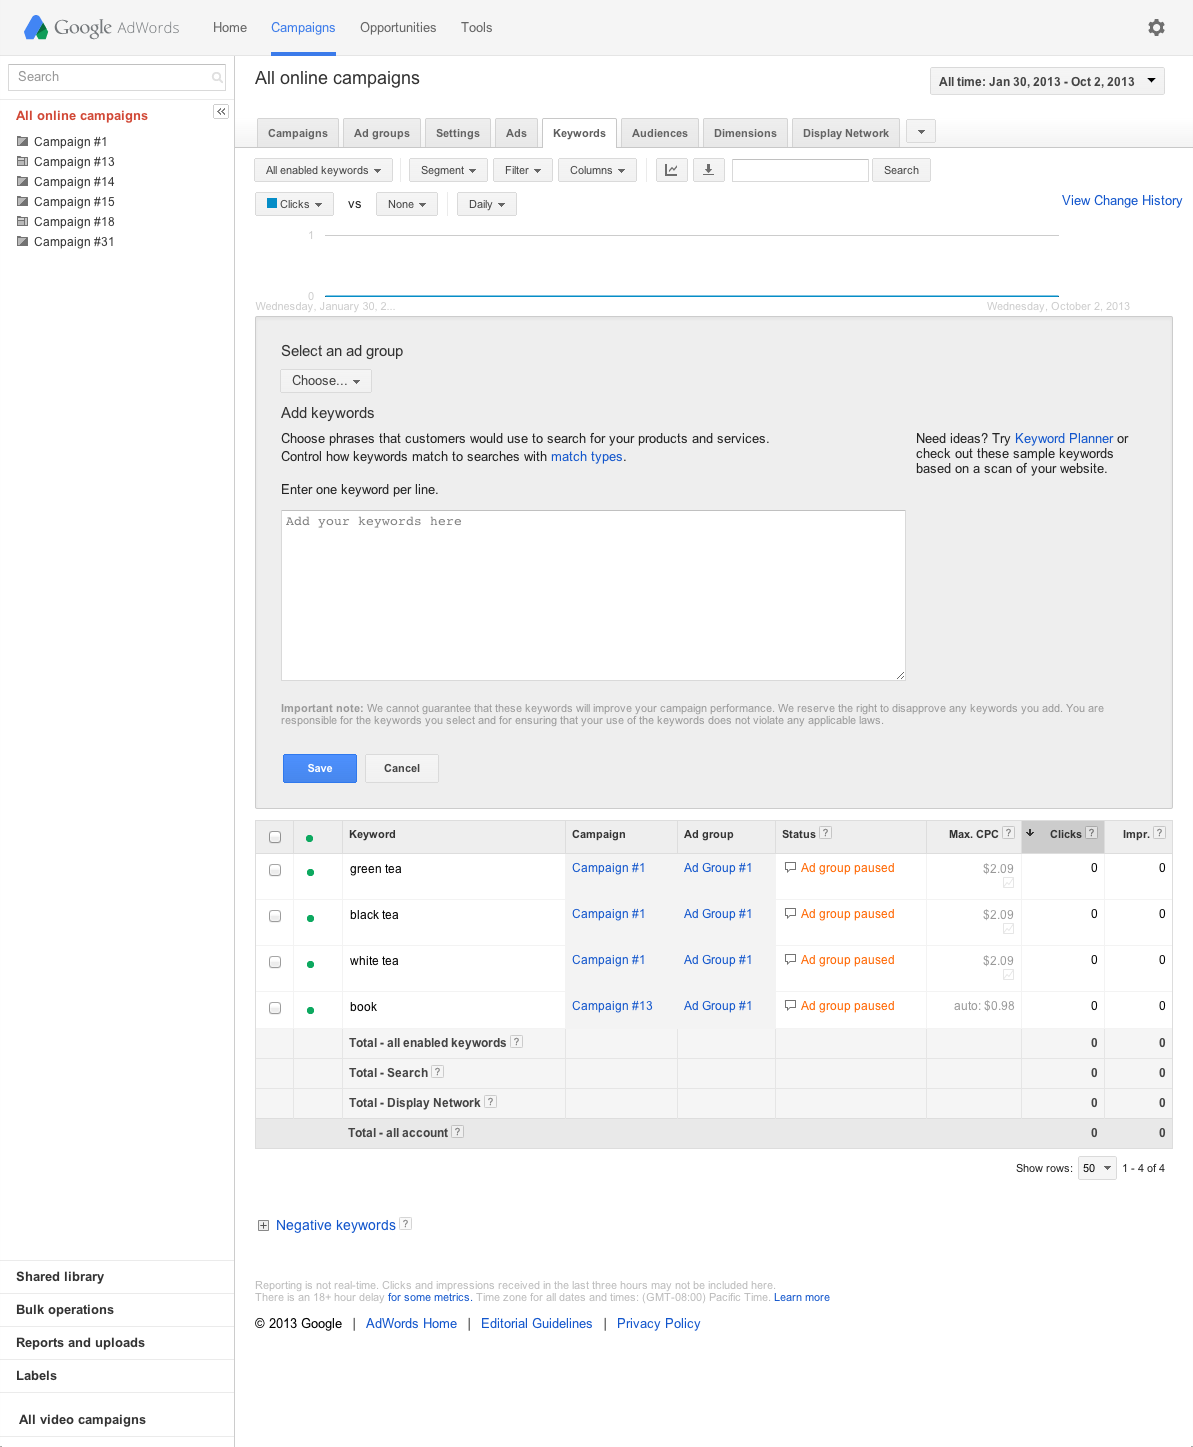Collapse the campaigns sidebar panel
This screenshot has height=1447, width=1193.
[220, 111]
